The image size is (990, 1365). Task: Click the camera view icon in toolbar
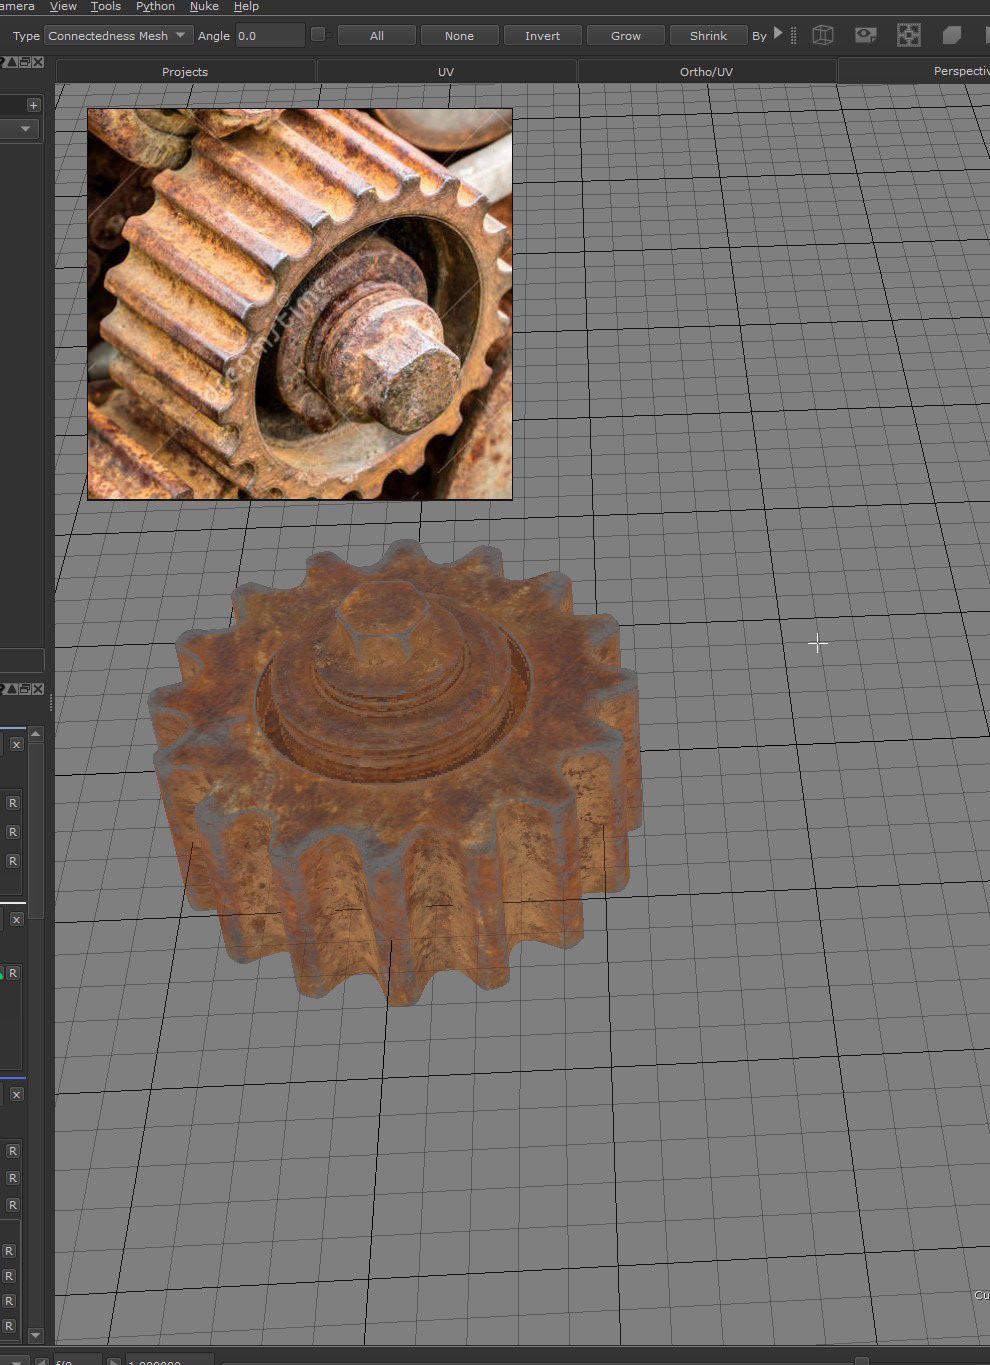coord(865,35)
